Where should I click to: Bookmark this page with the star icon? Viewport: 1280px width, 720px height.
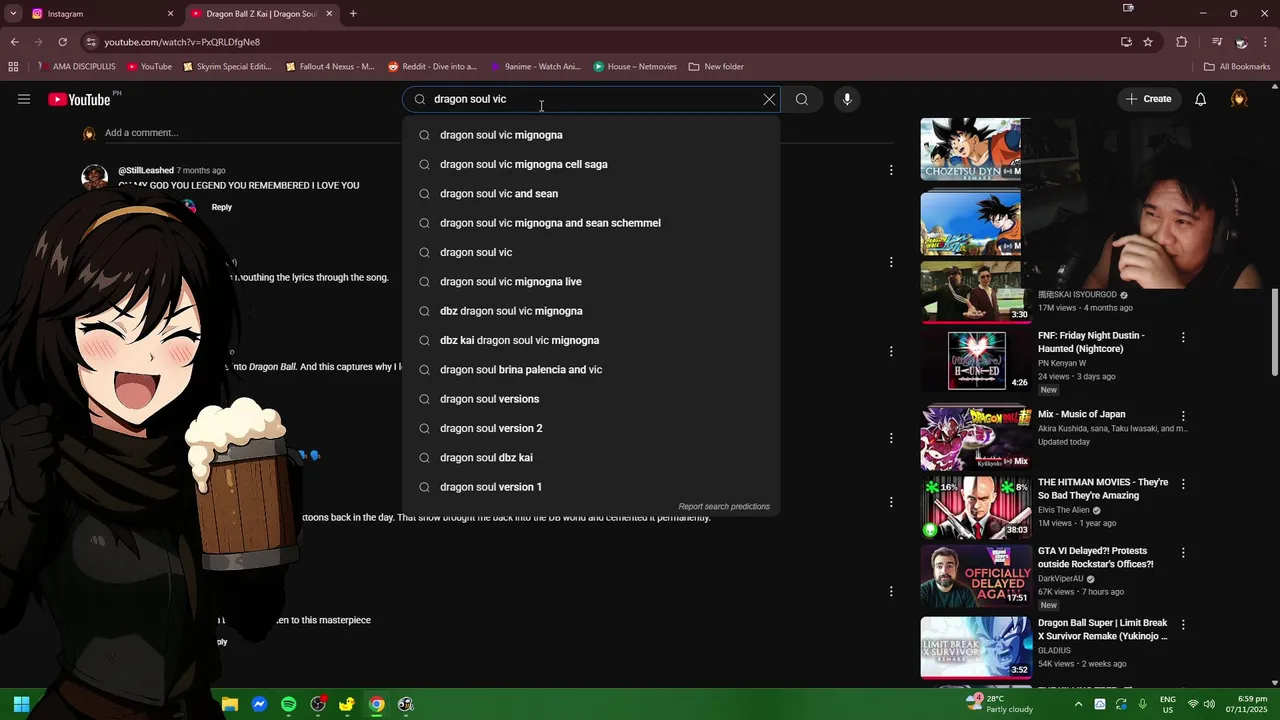[1148, 42]
